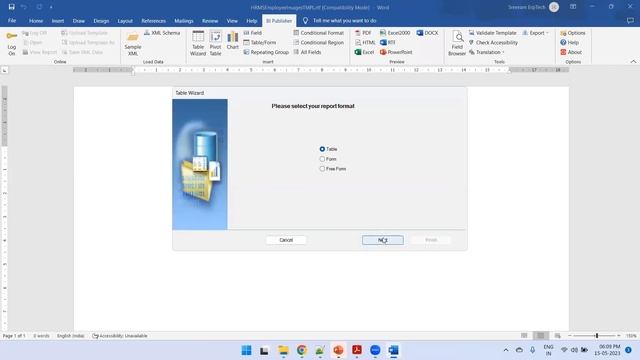Preview report as DOCX
The width and height of the screenshot is (640, 360).
427,33
